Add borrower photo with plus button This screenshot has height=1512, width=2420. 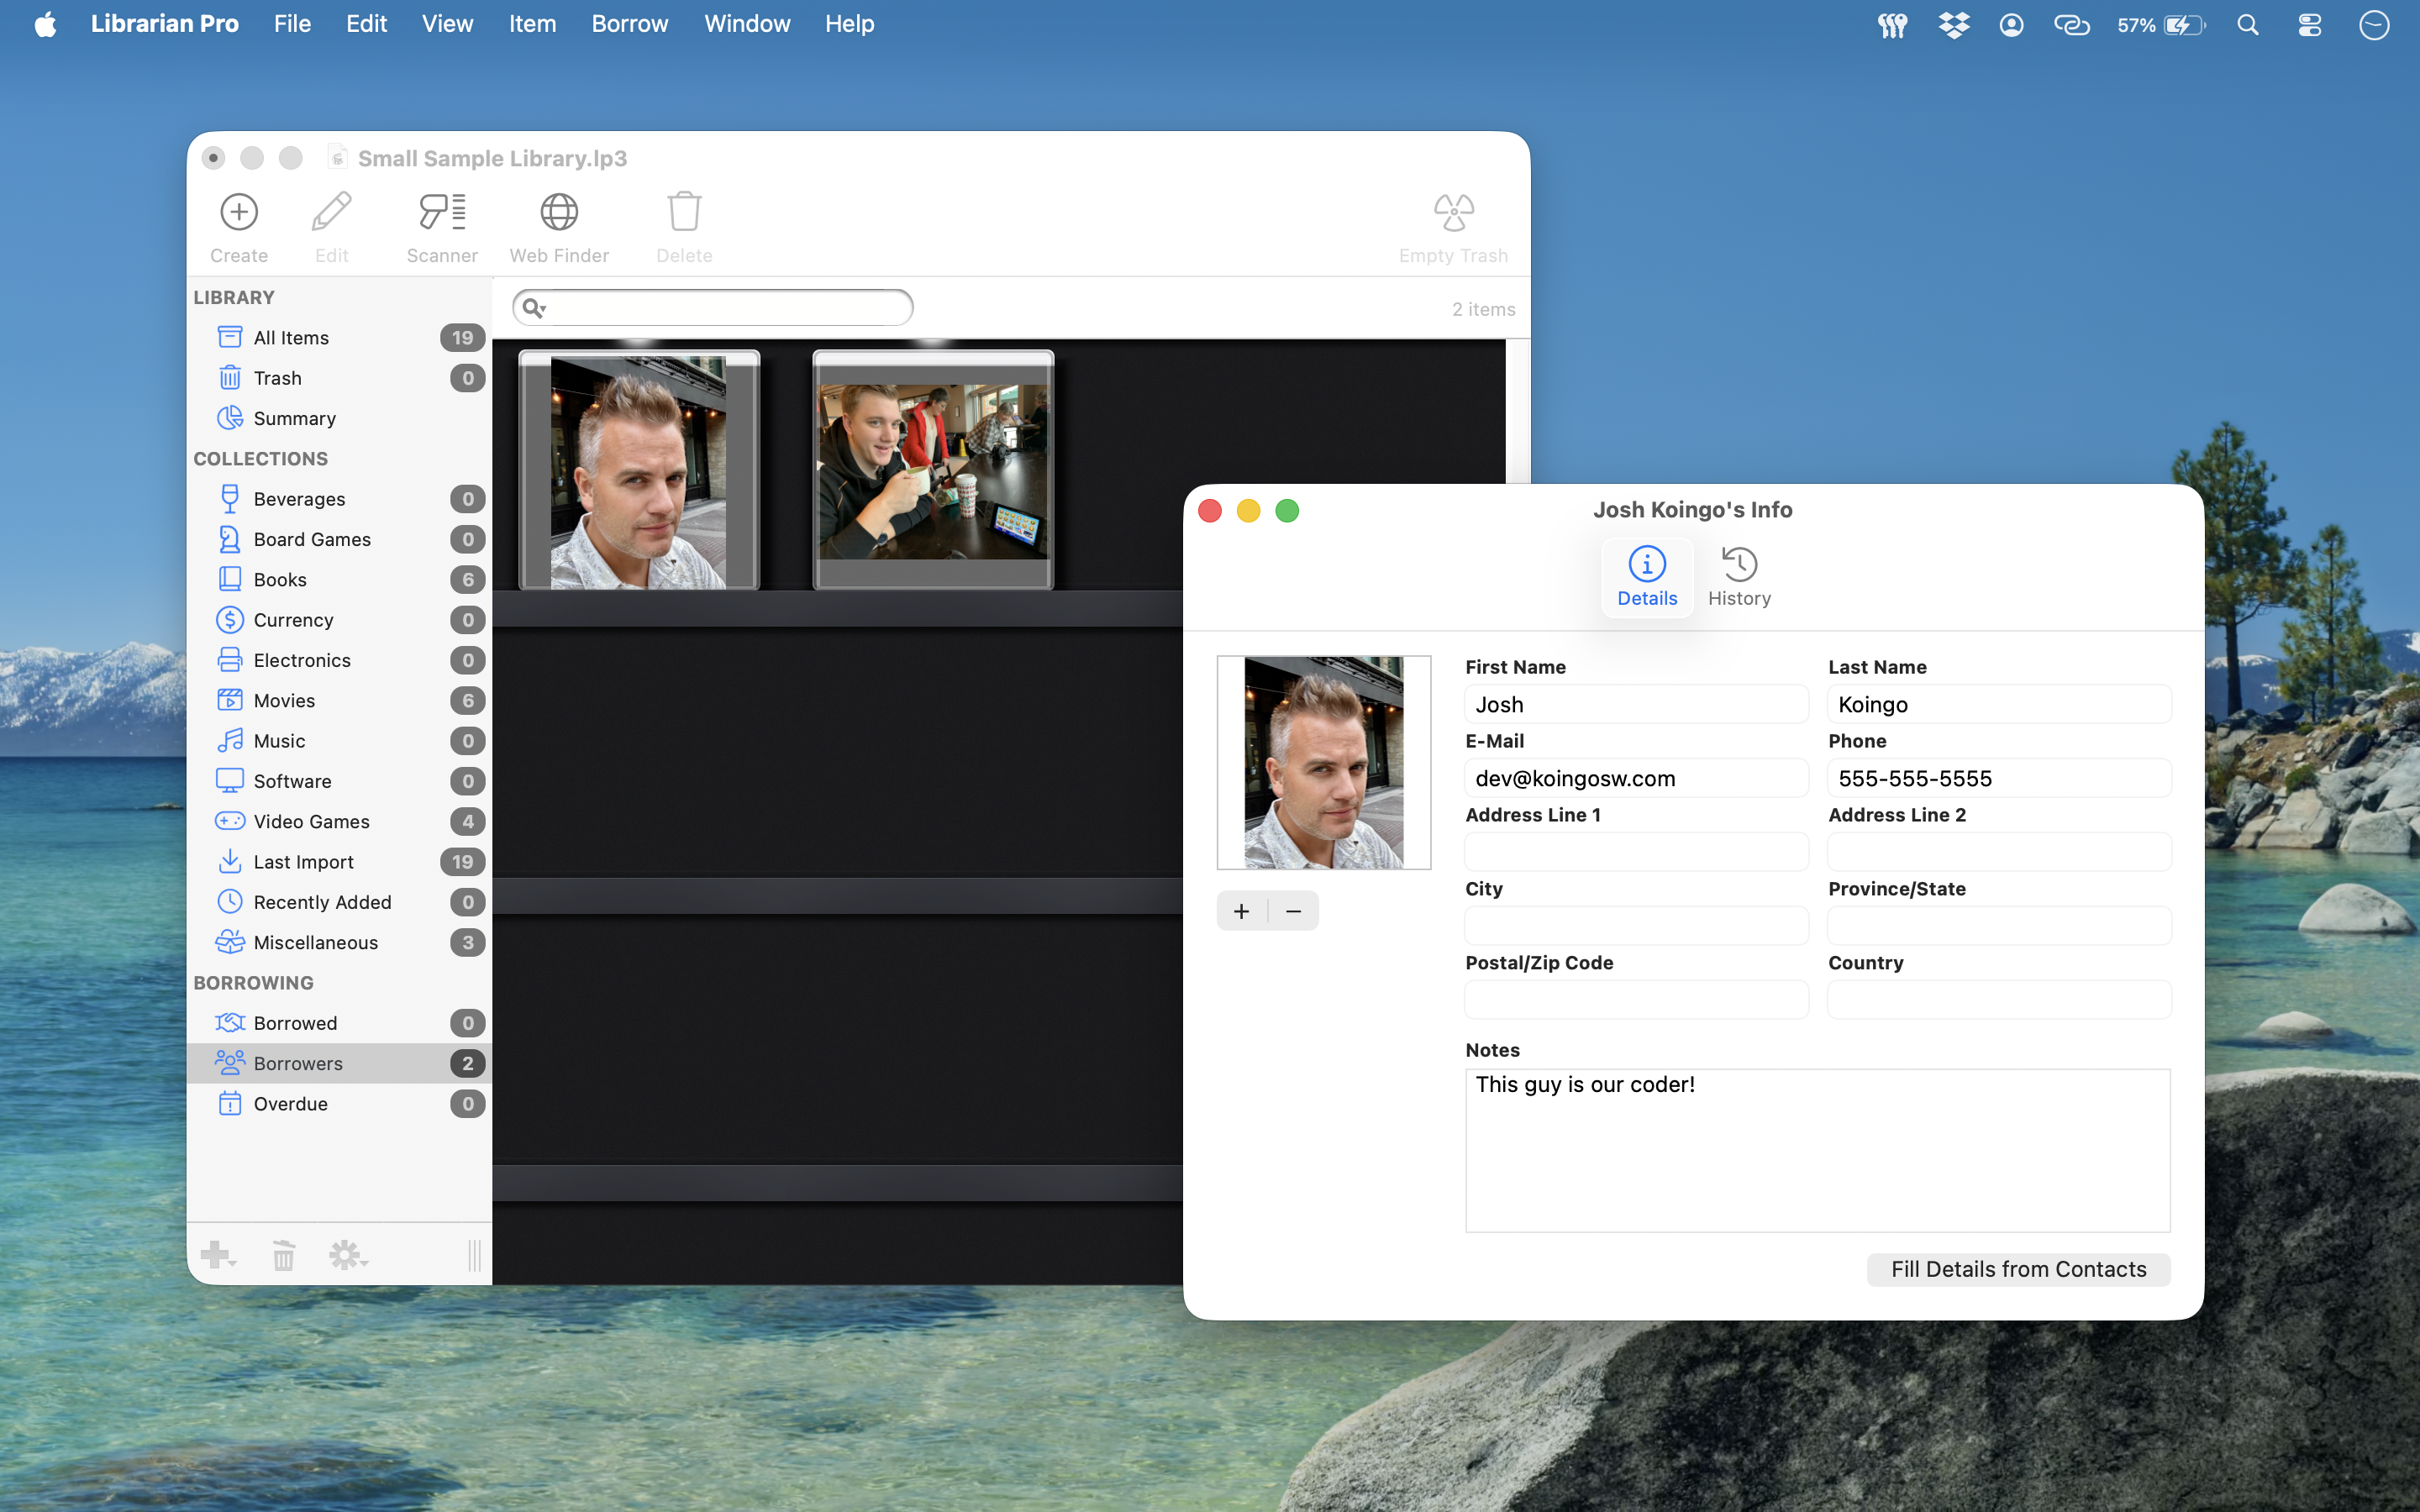(x=1241, y=911)
